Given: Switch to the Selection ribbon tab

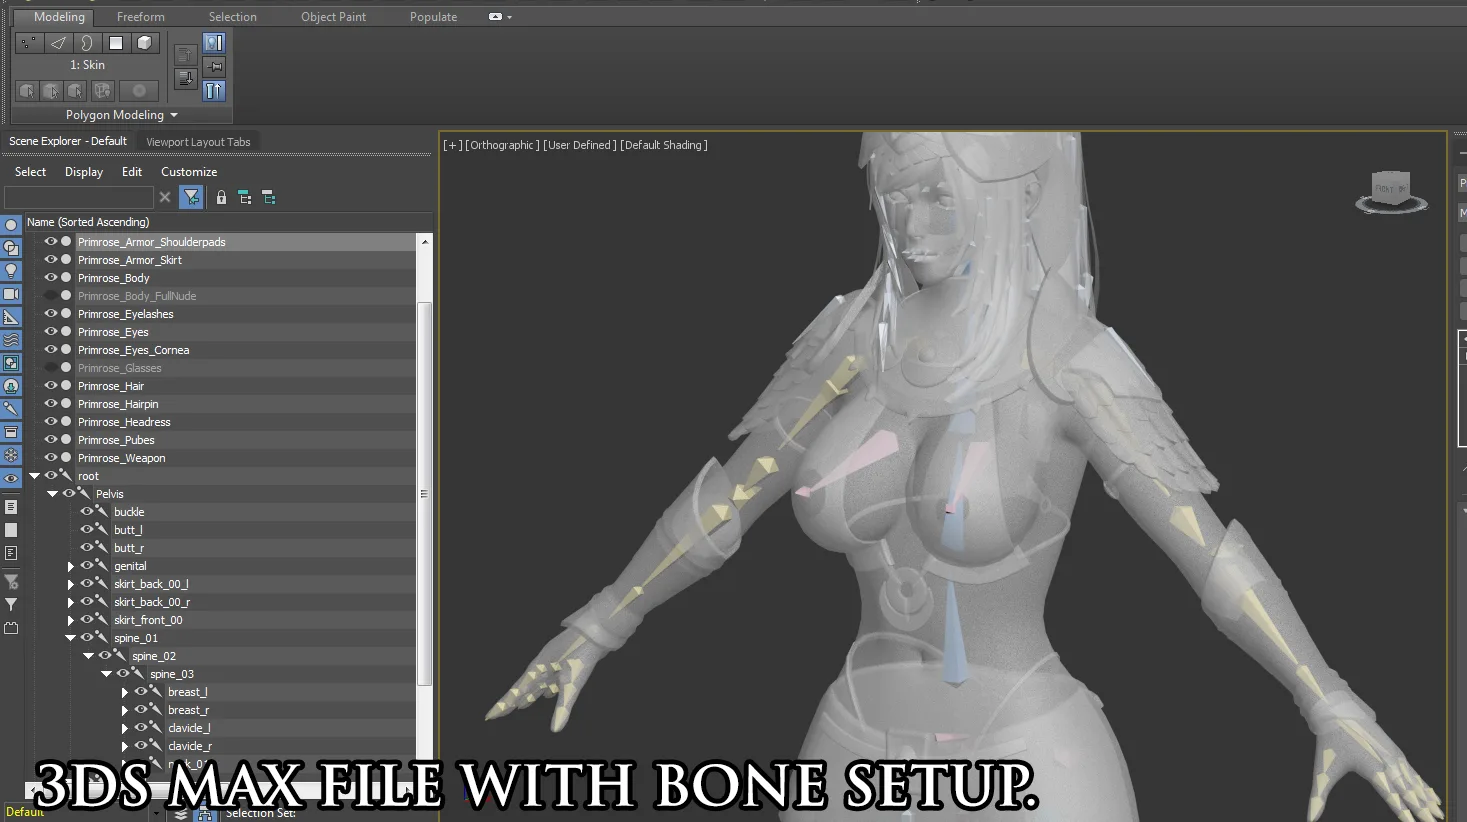Looking at the screenshot, I should tap(232, 17).
